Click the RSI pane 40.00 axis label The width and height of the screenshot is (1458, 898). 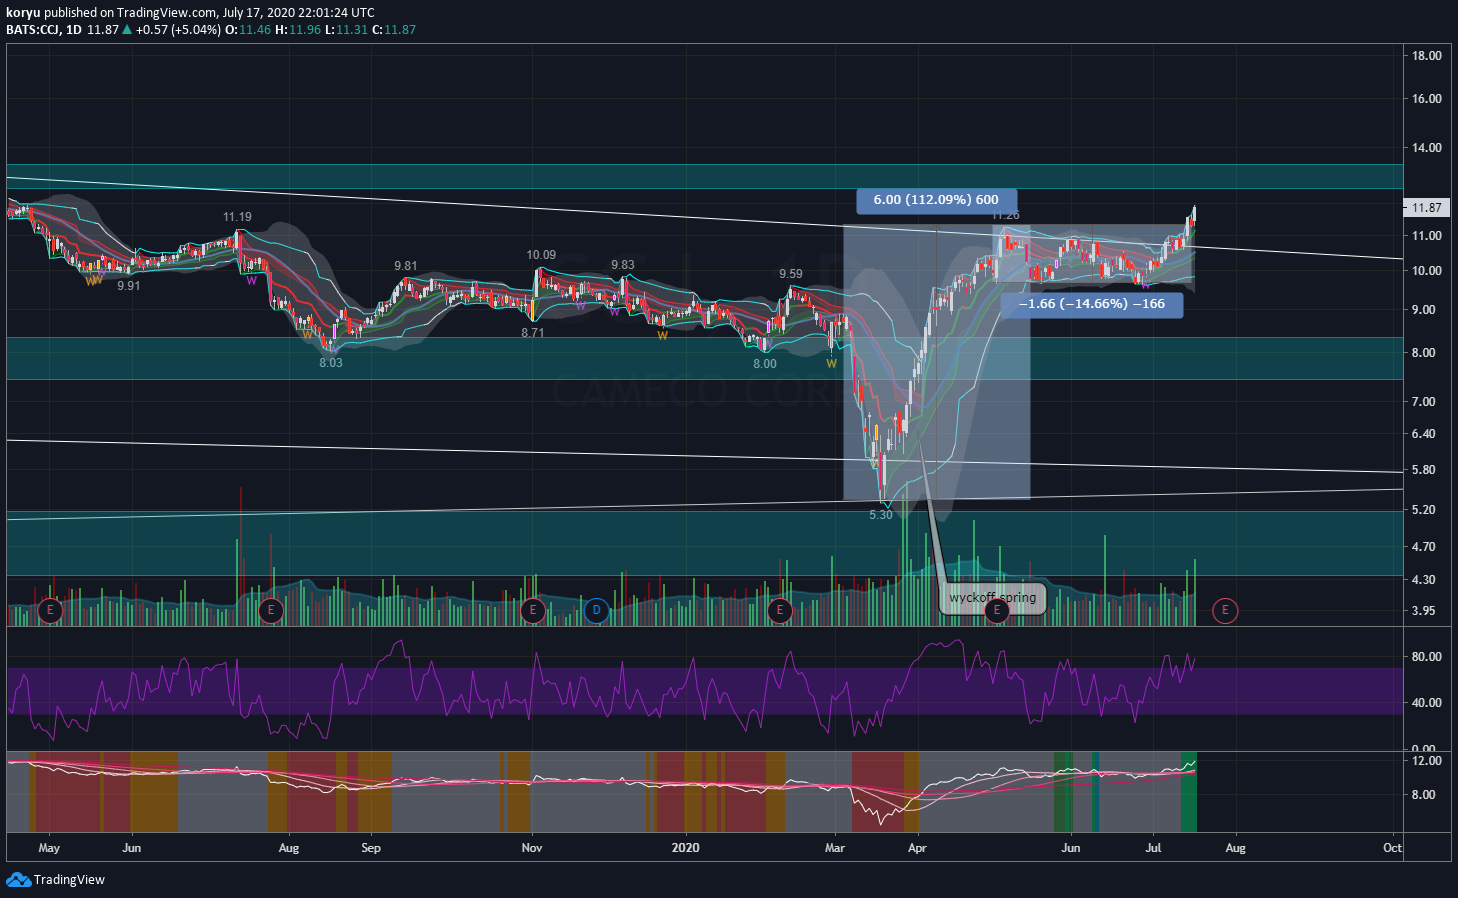coord(1426,703)
